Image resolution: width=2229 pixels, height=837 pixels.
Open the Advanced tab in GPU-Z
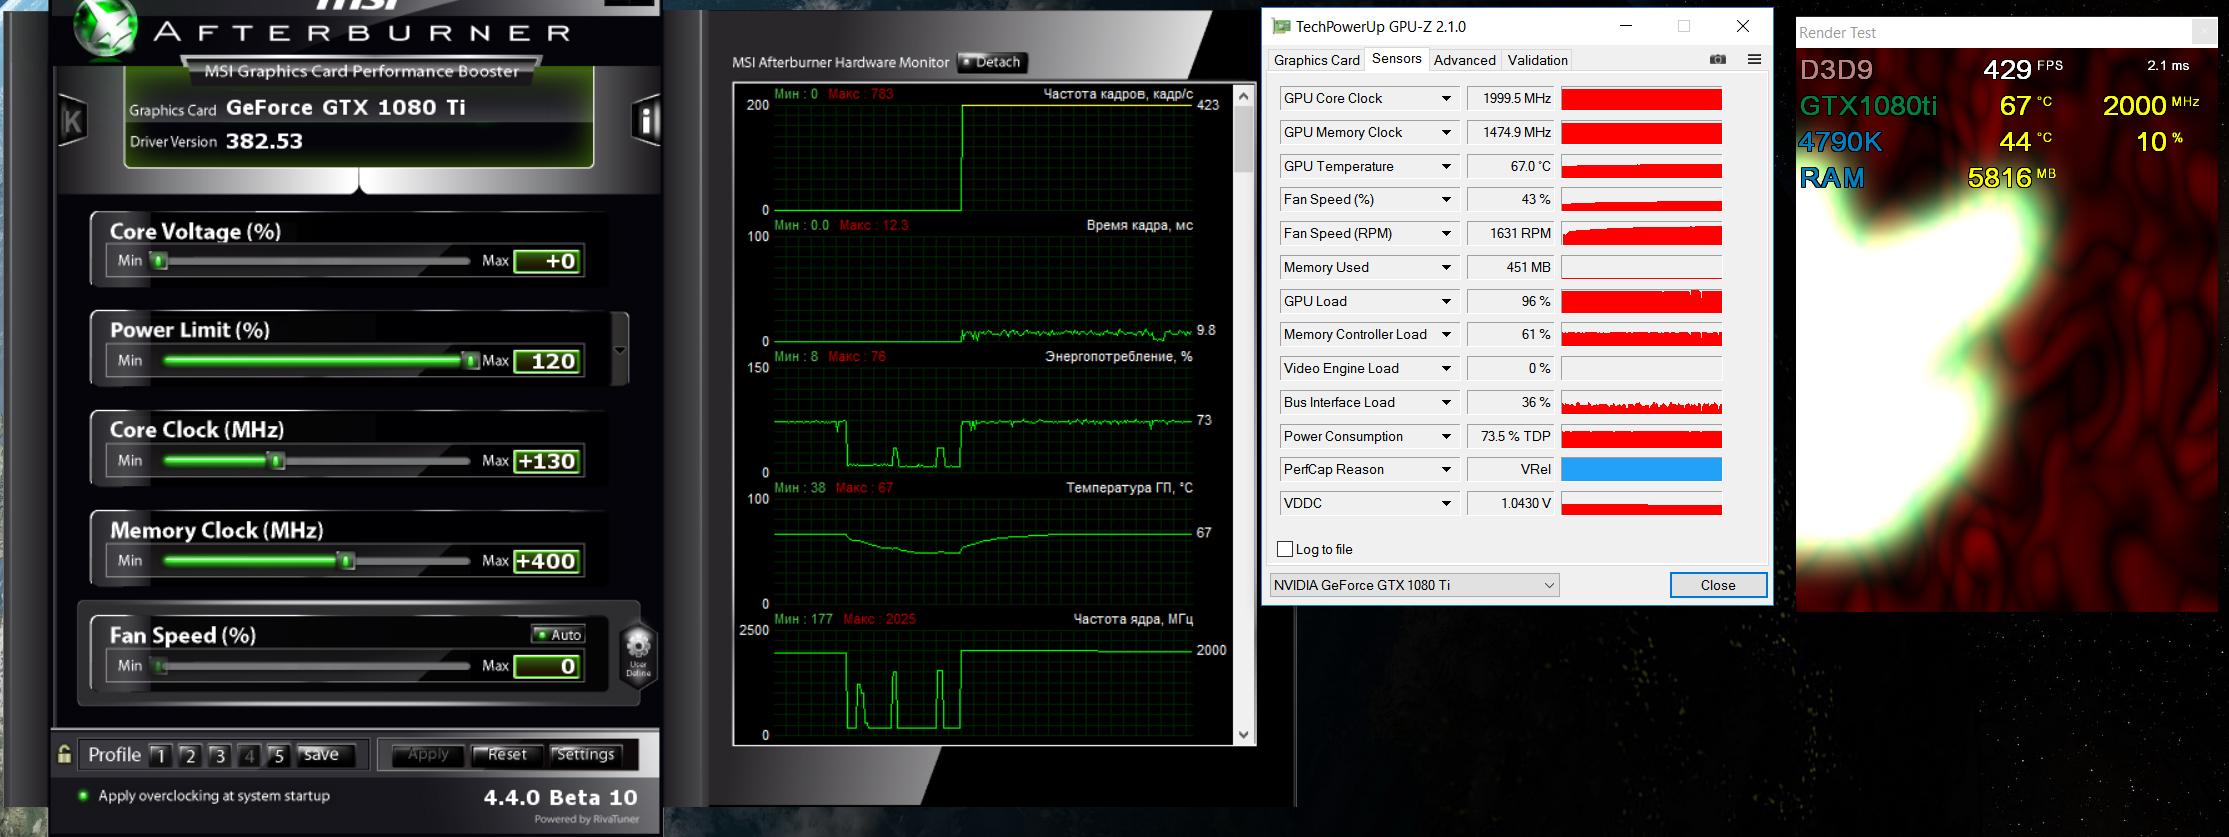click(x=1464, y=60)
